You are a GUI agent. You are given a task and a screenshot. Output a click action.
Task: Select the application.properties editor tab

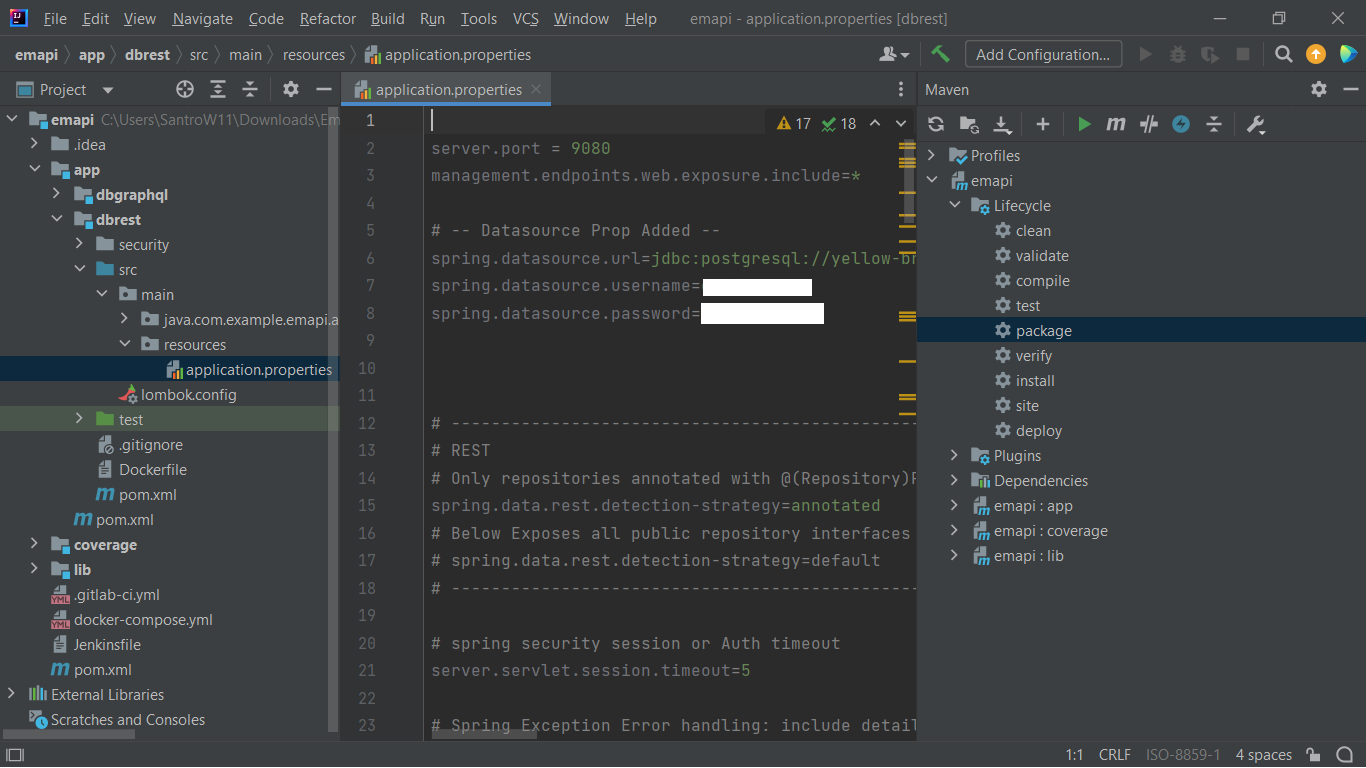click(447, 89)
